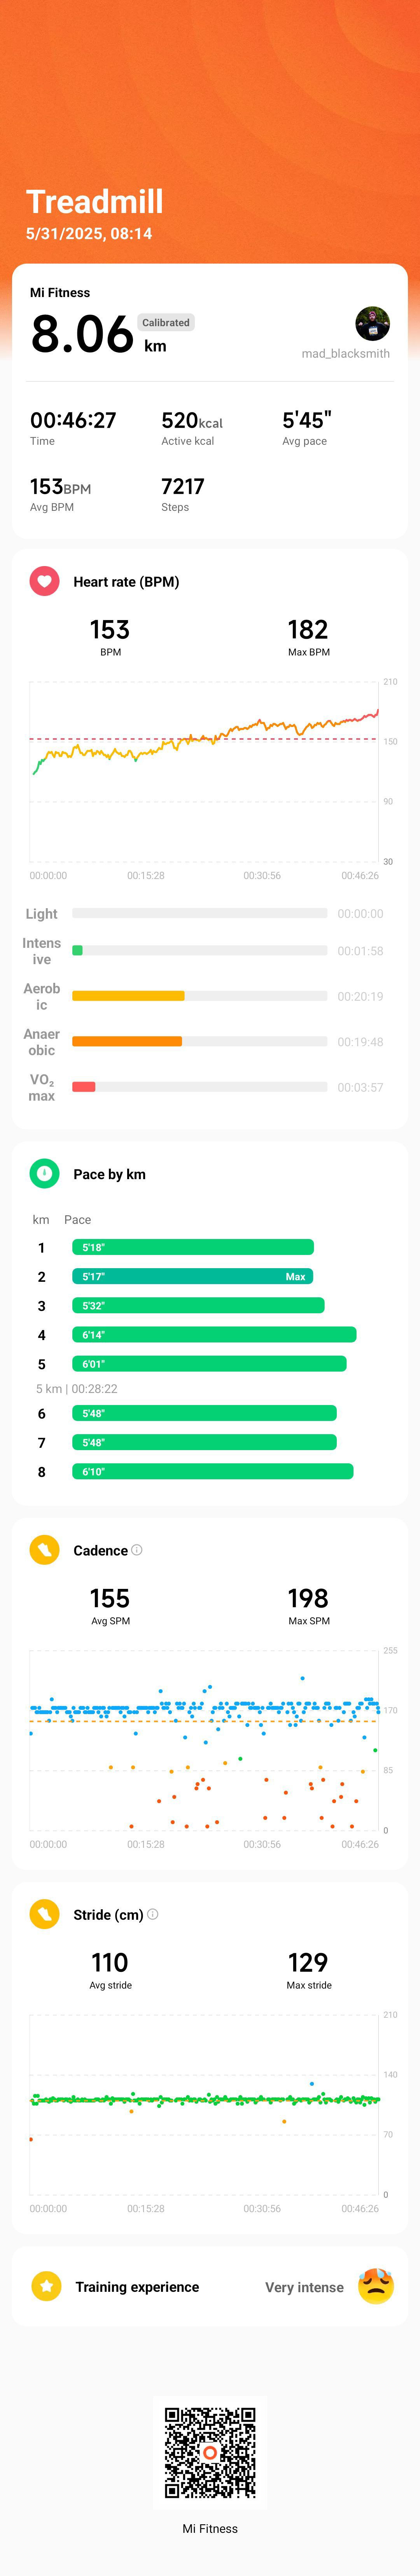Image resolution: width=420 pixels, height=2576 pixels.
Task: Click the Anaerobic zone progress bar
Action: click(x=200, y=1041)
